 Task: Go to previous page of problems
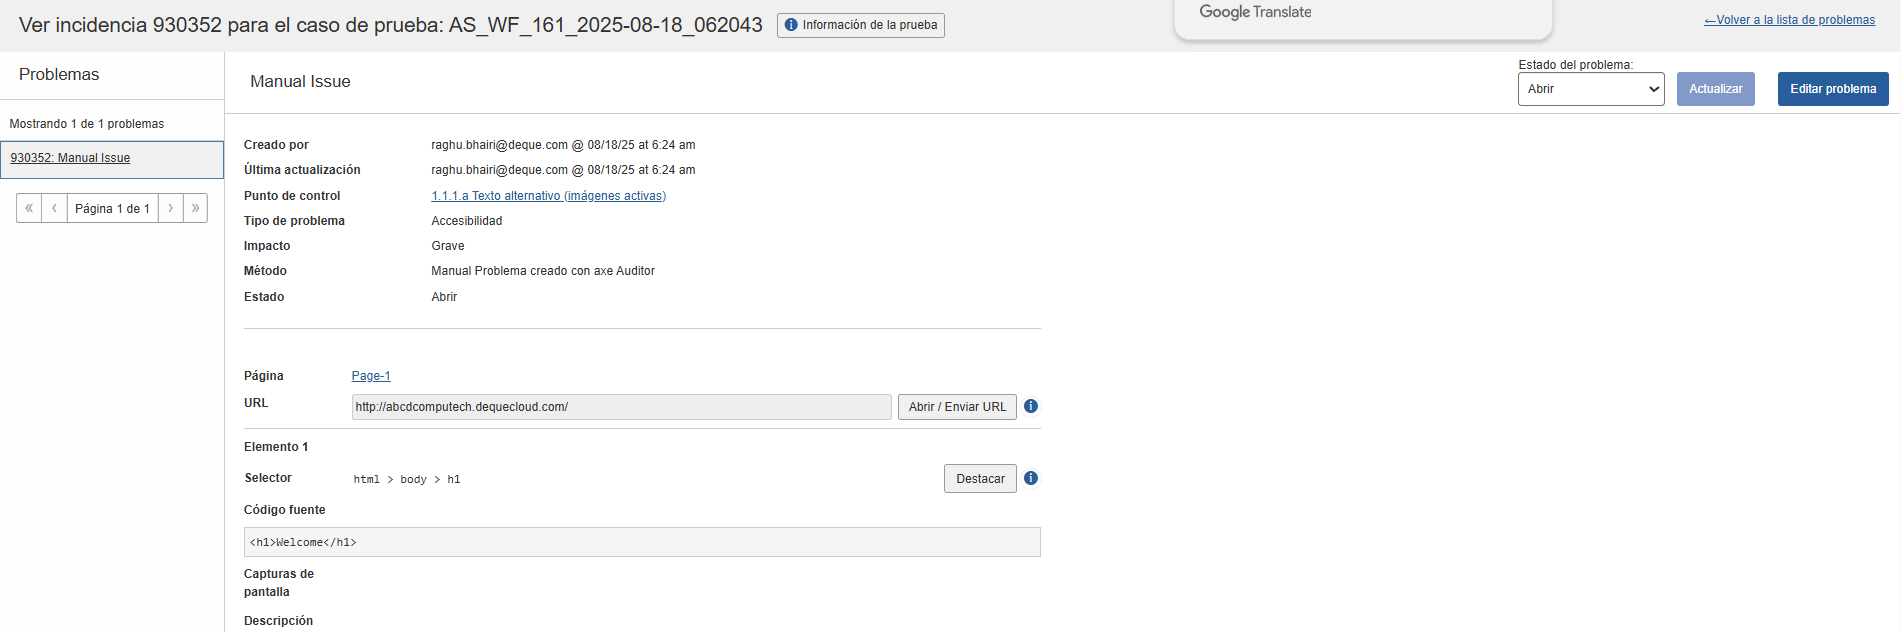54,208
